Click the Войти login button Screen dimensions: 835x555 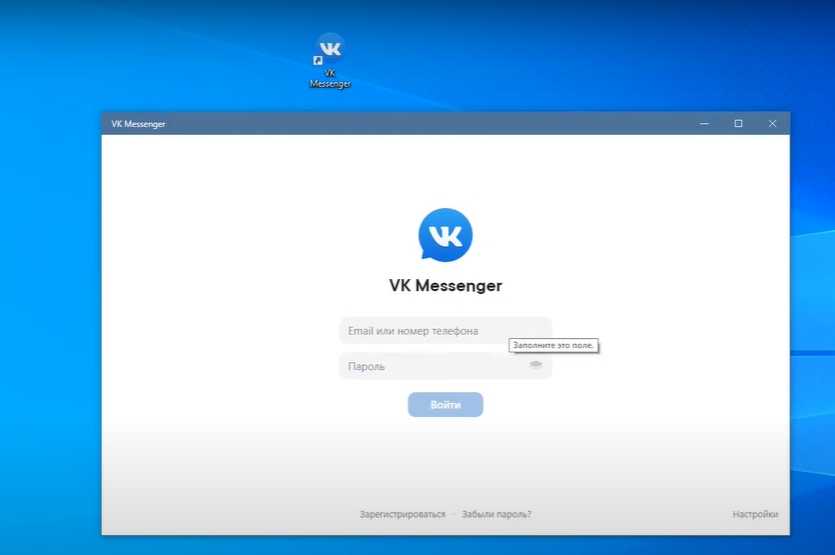click(x=445, y=405)
